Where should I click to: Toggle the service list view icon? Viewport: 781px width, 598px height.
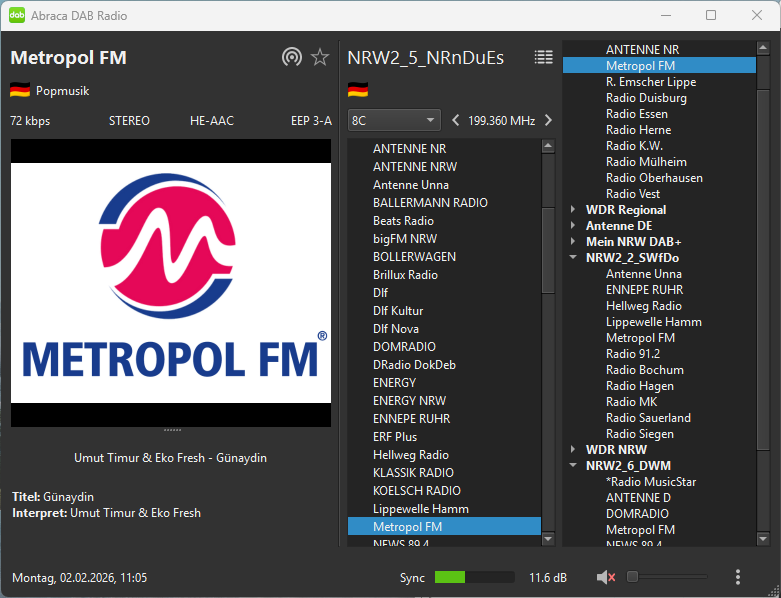[x=543, y=57]
